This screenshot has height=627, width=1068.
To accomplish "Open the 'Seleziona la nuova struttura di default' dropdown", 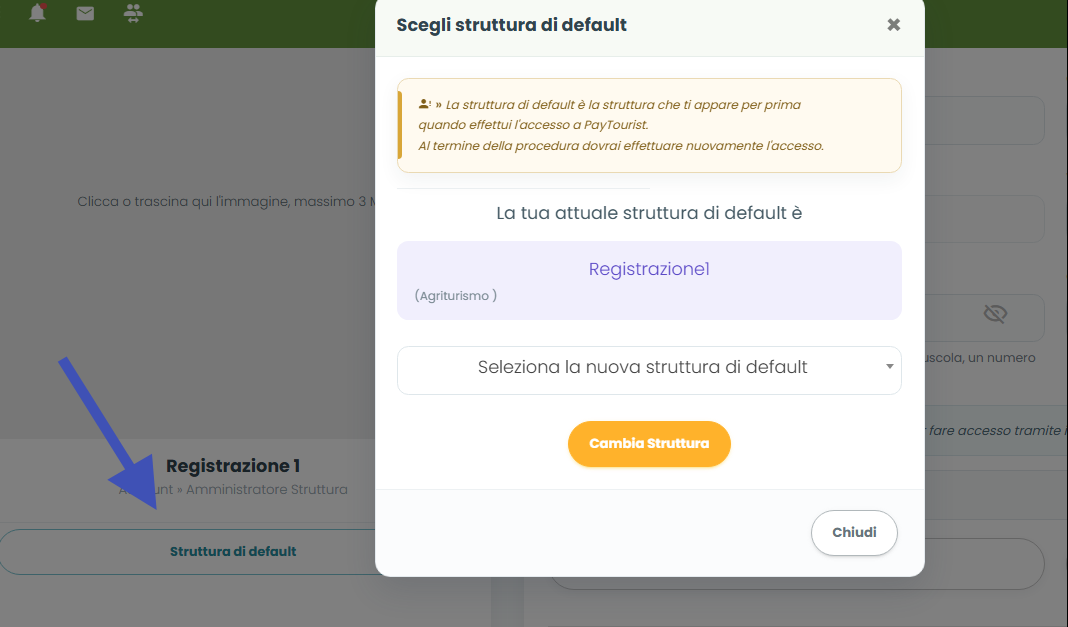I will [649, 370].
